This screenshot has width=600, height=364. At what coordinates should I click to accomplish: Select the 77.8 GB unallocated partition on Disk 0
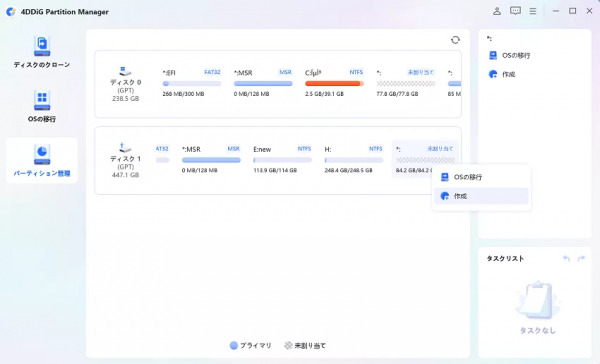pos(406,83)
